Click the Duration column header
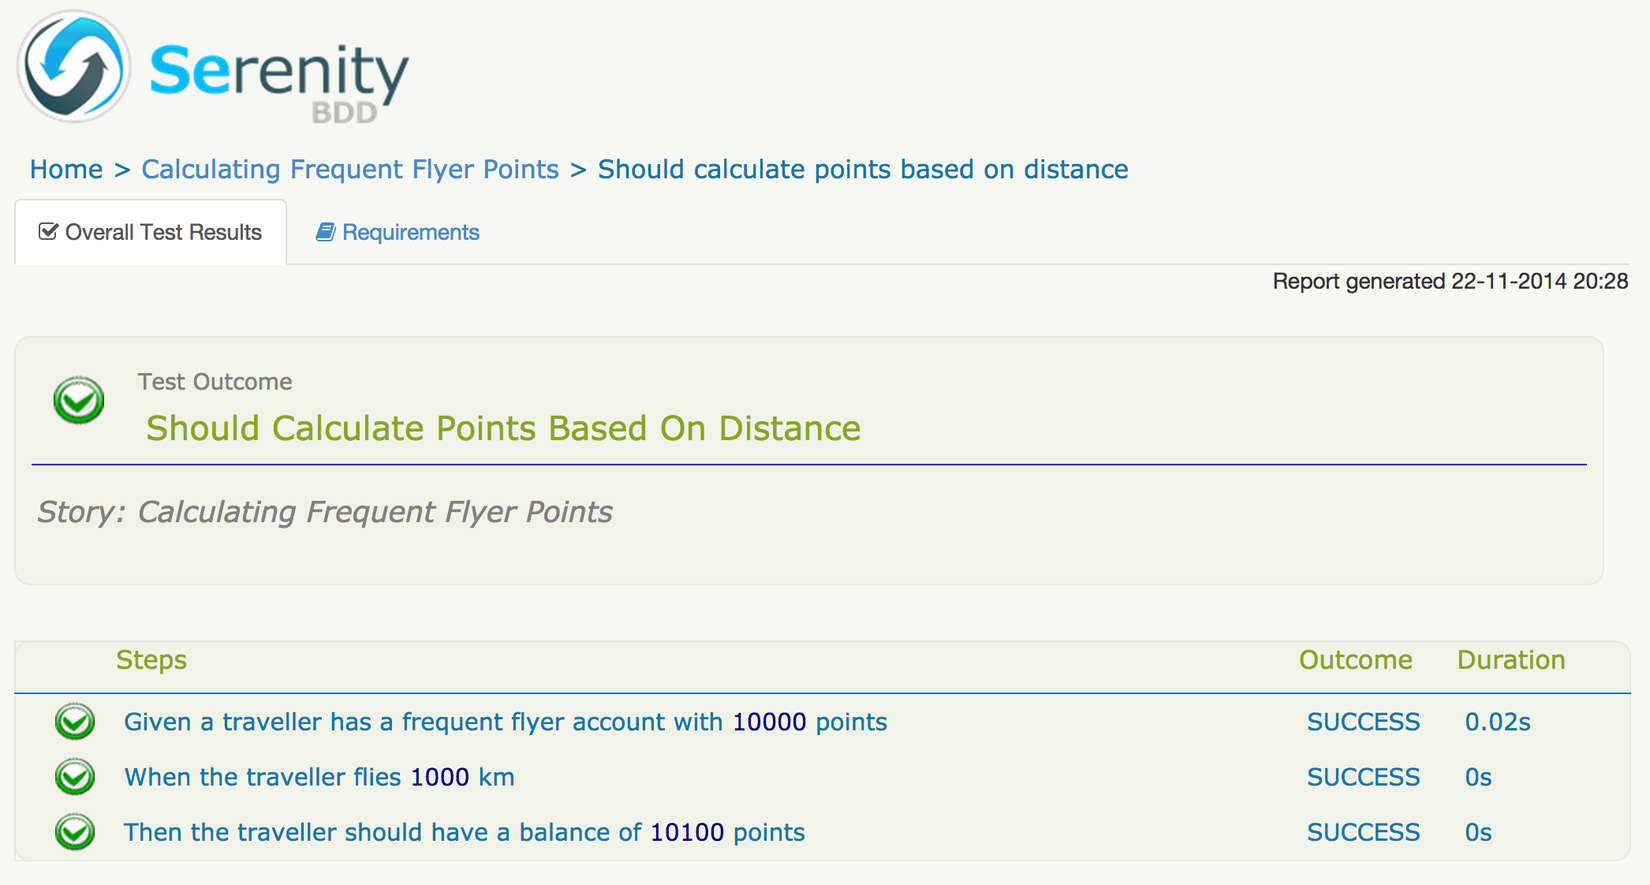 [1510, 660]
